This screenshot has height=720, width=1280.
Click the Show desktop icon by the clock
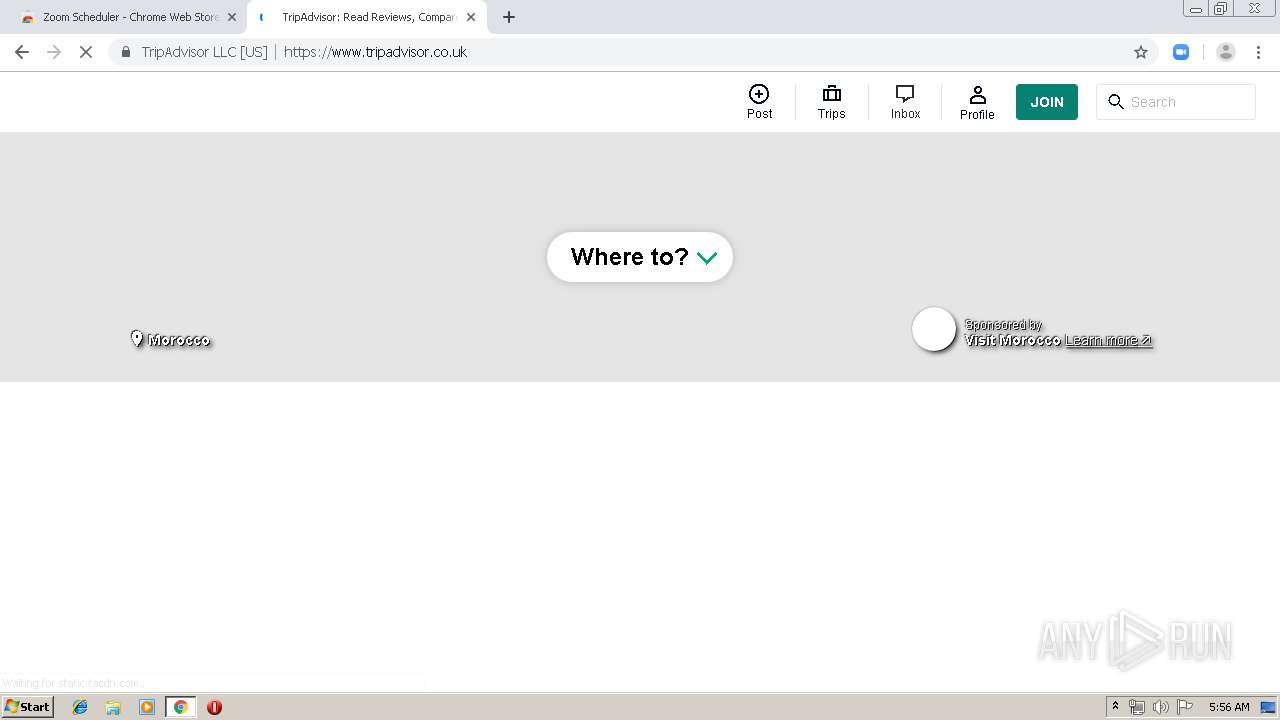pos(1268,707)
